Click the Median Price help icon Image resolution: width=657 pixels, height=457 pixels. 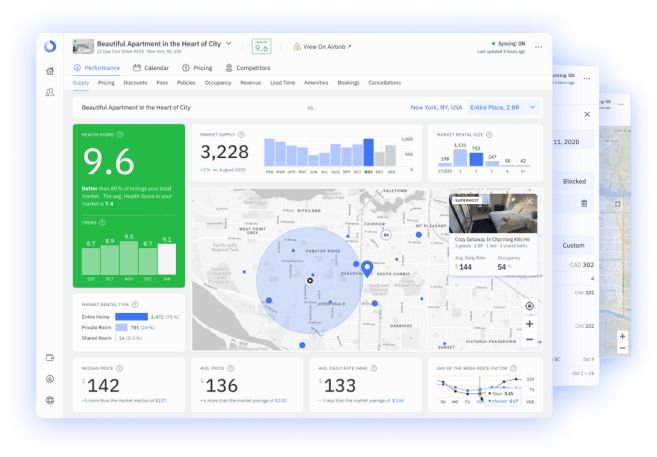[119, 368]
